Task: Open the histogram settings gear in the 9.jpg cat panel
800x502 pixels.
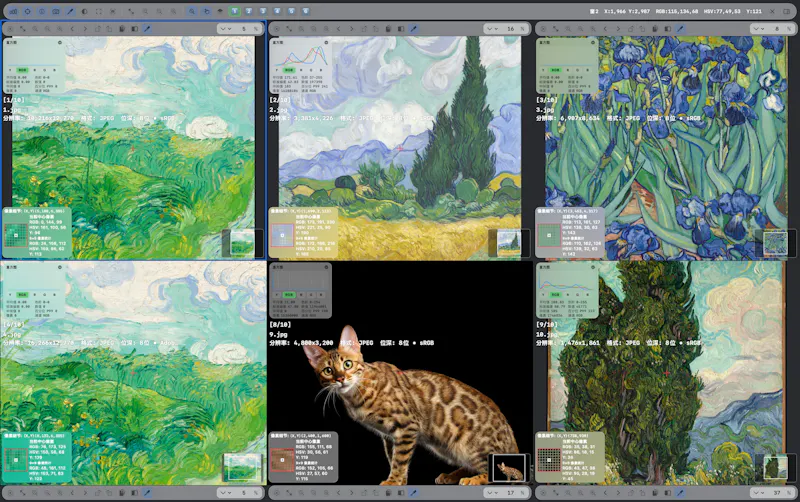Action: point(326,267)
